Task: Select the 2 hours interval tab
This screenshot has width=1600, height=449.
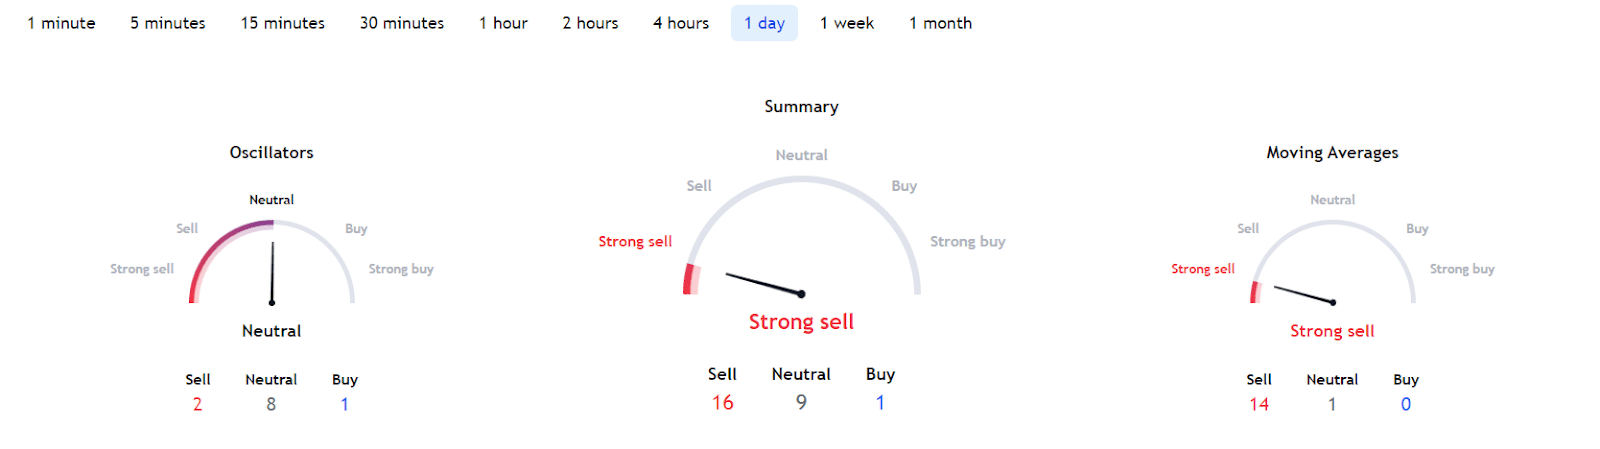Action: (x=590, y=23)
